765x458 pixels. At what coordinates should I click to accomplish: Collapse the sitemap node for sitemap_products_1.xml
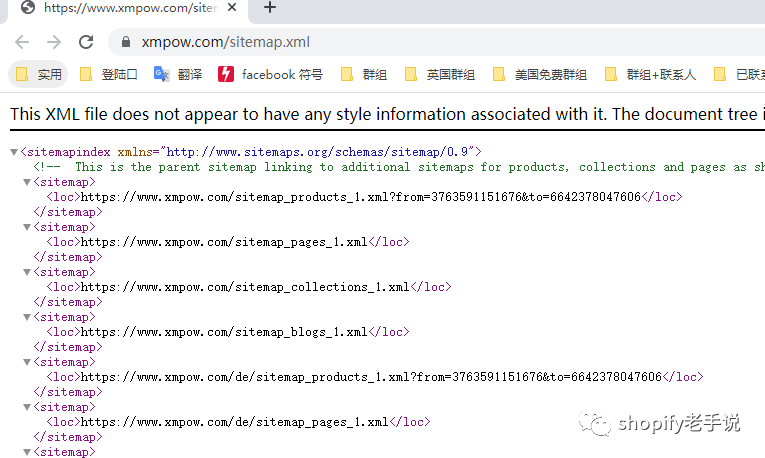tap(27, 182)
